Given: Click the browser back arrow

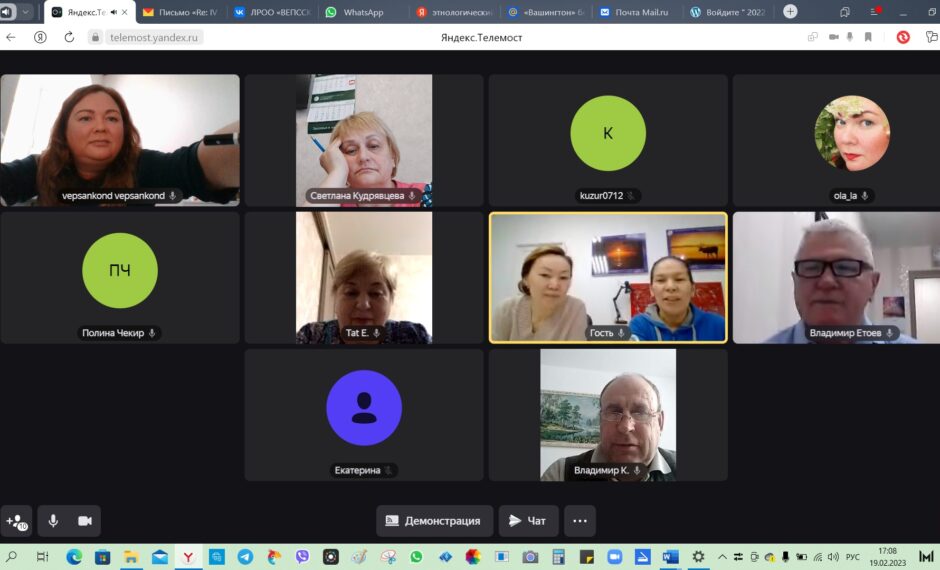Looking at the screenshot, I should point(11,37).
